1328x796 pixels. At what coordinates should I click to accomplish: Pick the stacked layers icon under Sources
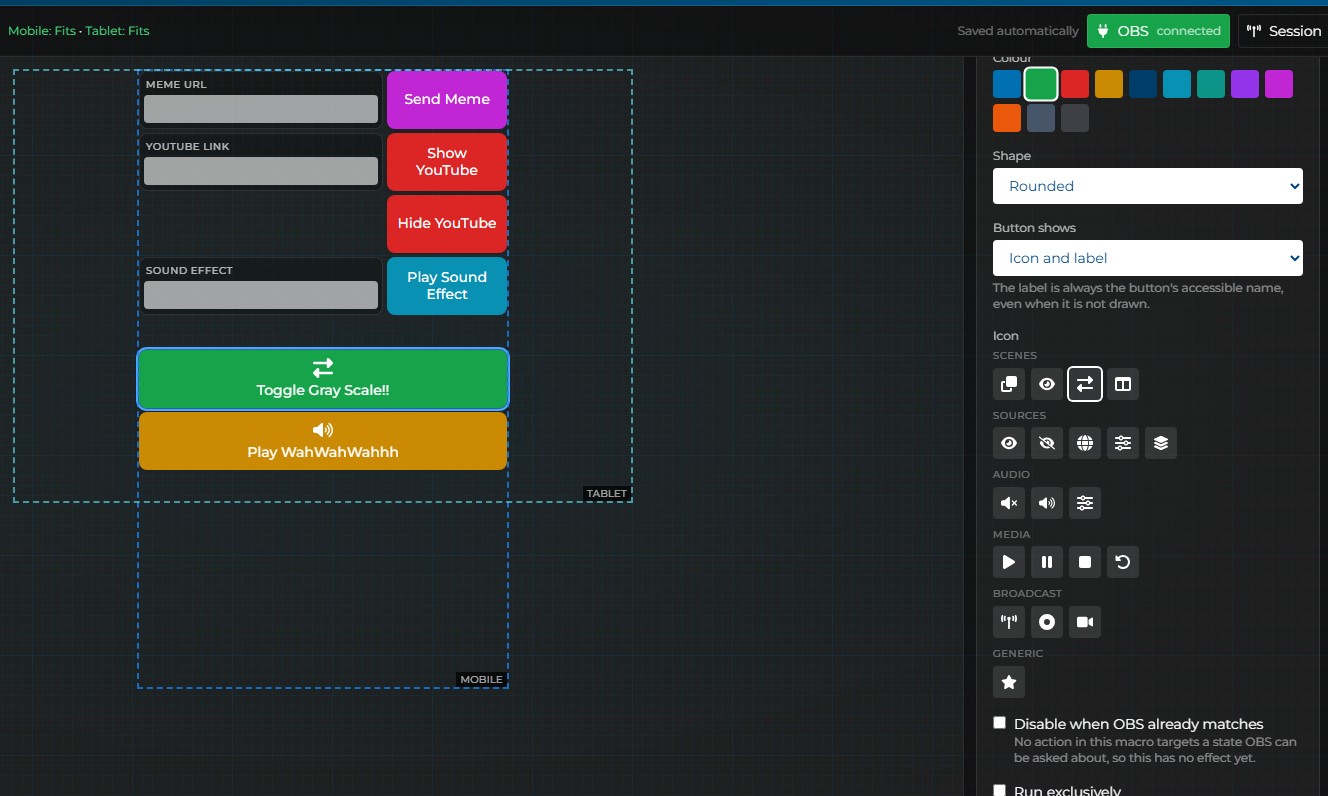pyautogui.click(x=1161, y=443)
